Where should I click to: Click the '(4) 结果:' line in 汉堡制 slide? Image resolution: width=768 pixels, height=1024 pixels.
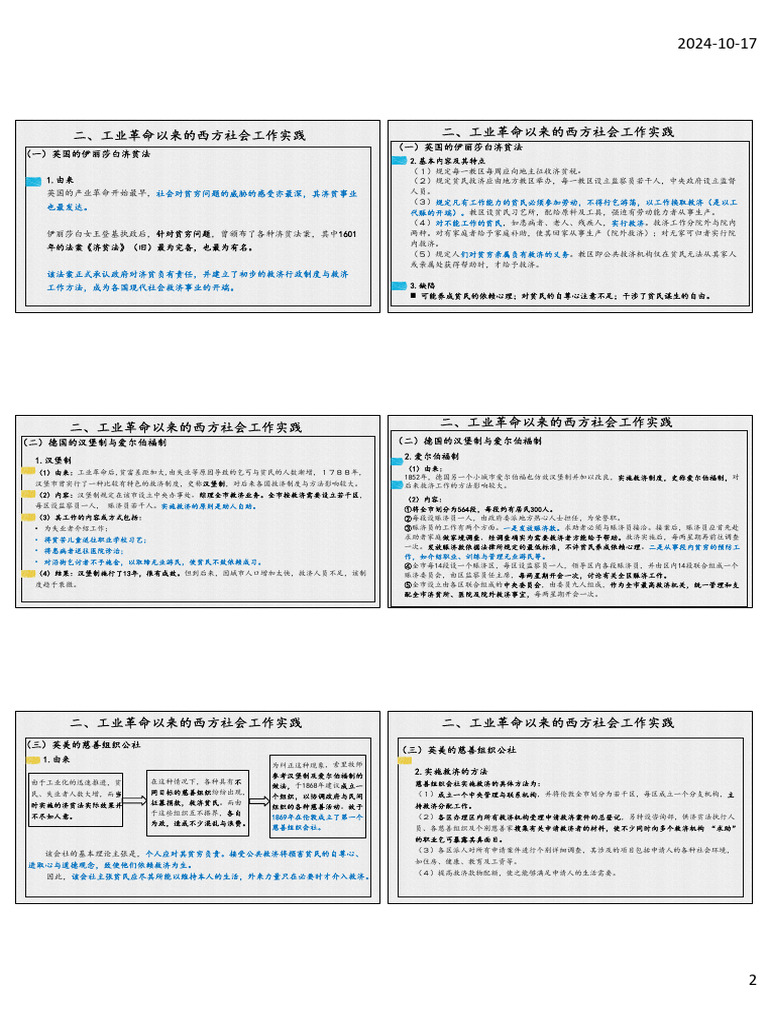click(202, 579)
